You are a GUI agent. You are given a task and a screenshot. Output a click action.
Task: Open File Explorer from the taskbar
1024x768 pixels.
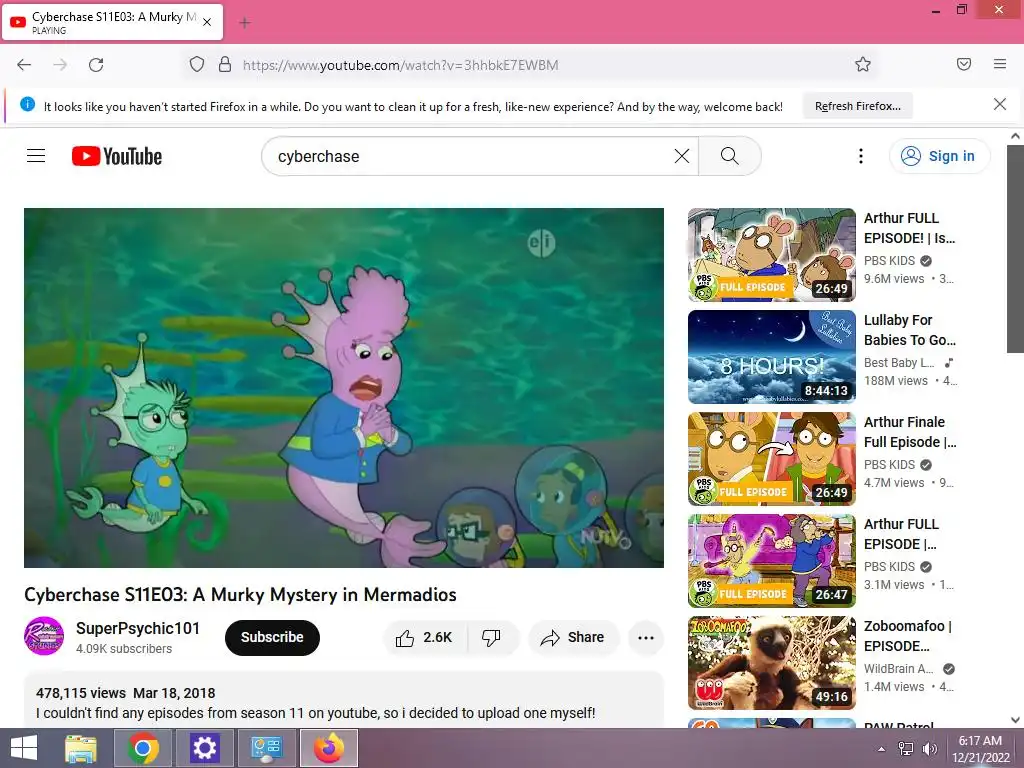click(81, 748)
